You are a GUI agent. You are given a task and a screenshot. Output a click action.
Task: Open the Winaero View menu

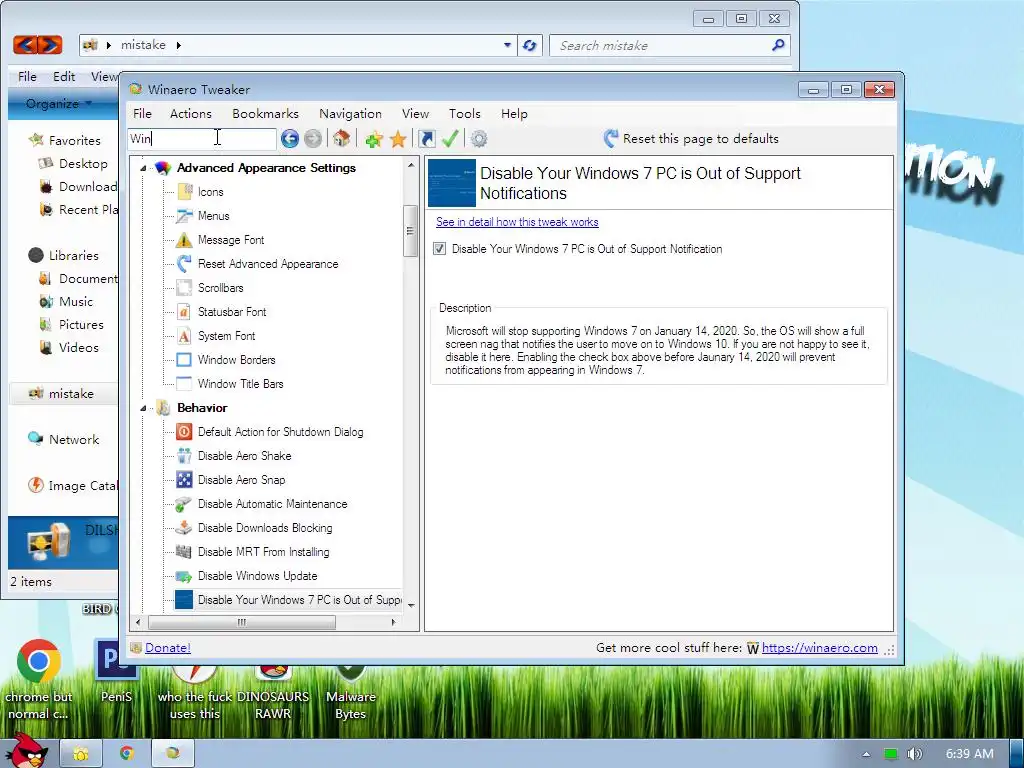(415, 114)
